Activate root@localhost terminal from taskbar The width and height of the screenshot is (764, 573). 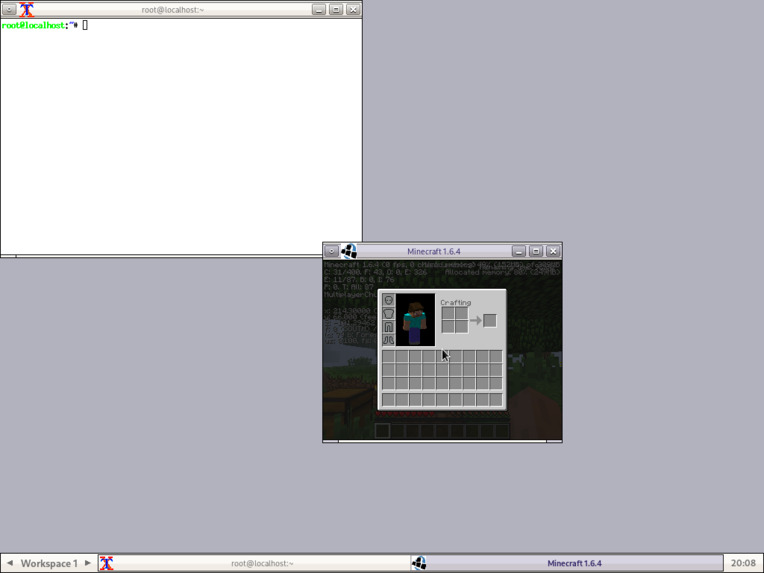254,563
